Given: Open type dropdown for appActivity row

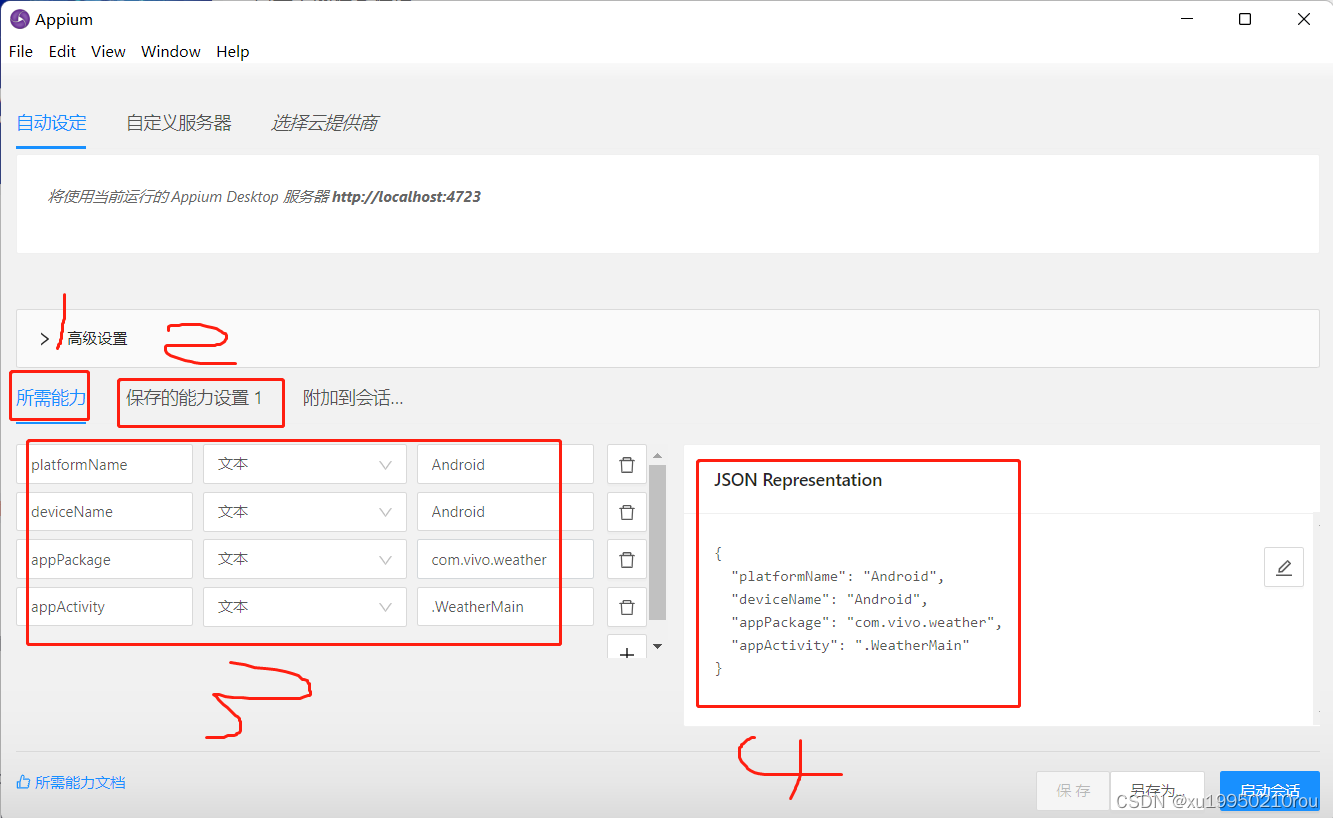Looking at the screenshot, I should (305, 607).
